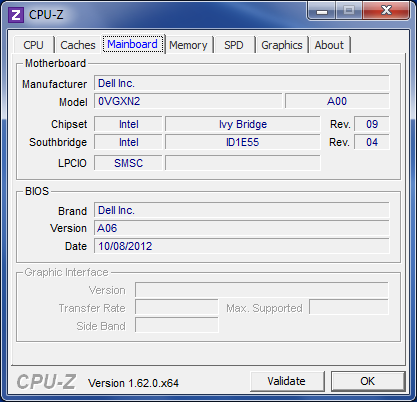This screenshot has width=417, height=402.
Task: Click the LPCIO label
Action: point(72,163)
